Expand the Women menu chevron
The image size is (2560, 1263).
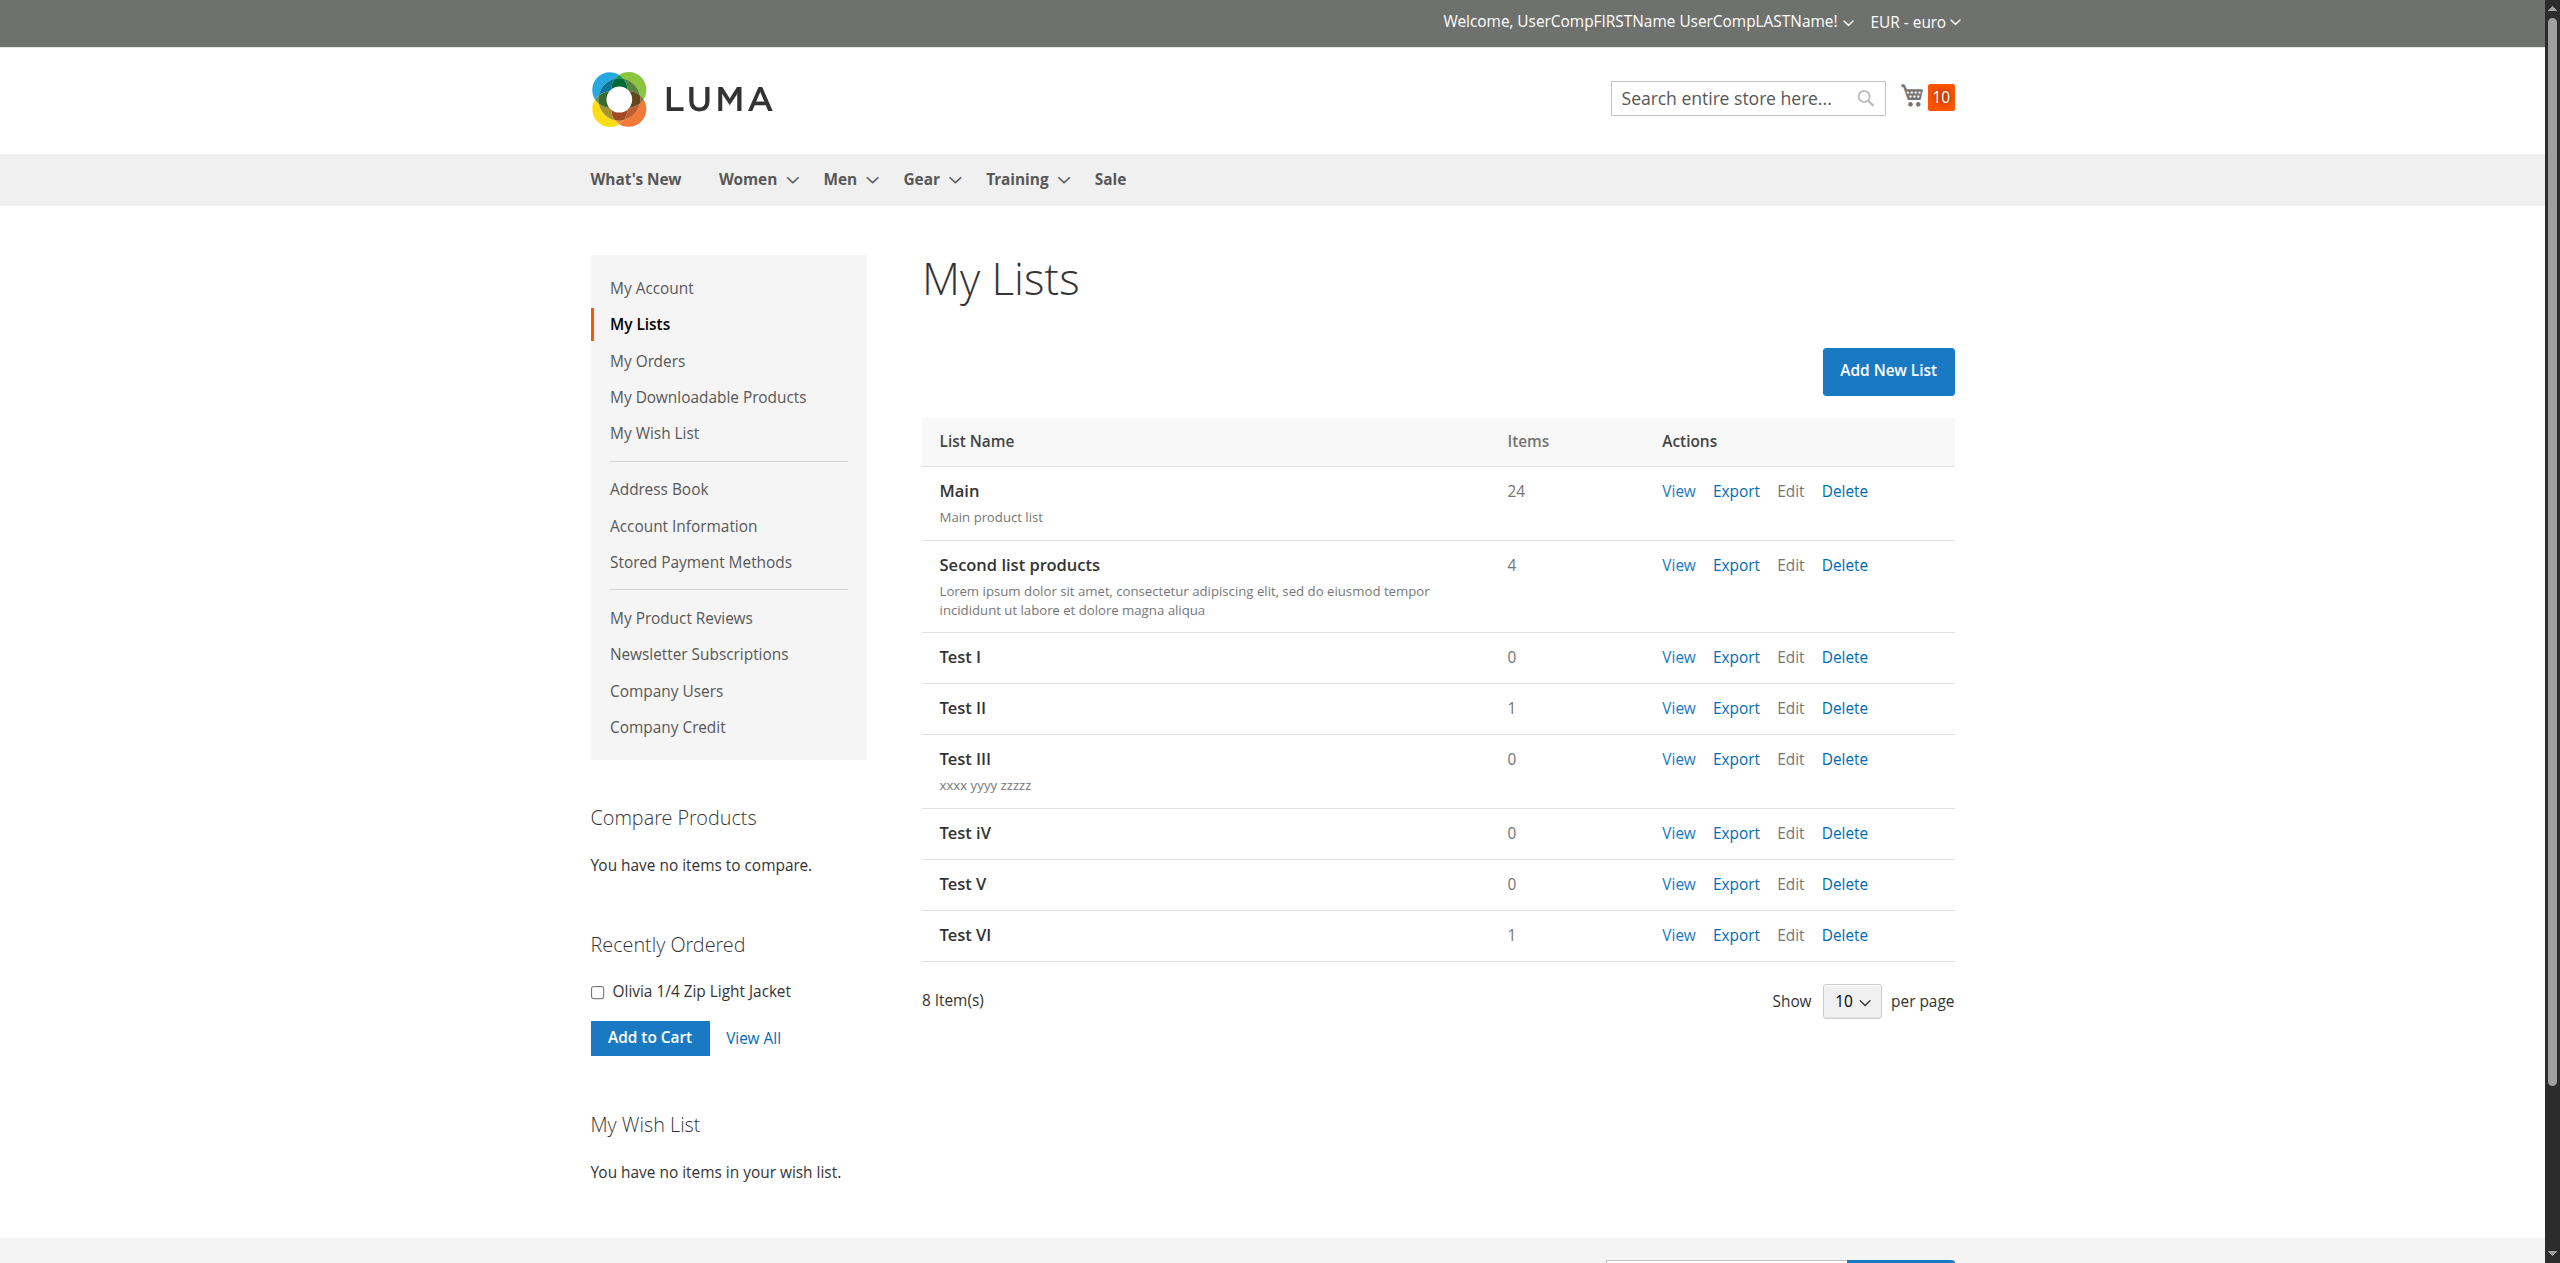[x=793, y=180]
